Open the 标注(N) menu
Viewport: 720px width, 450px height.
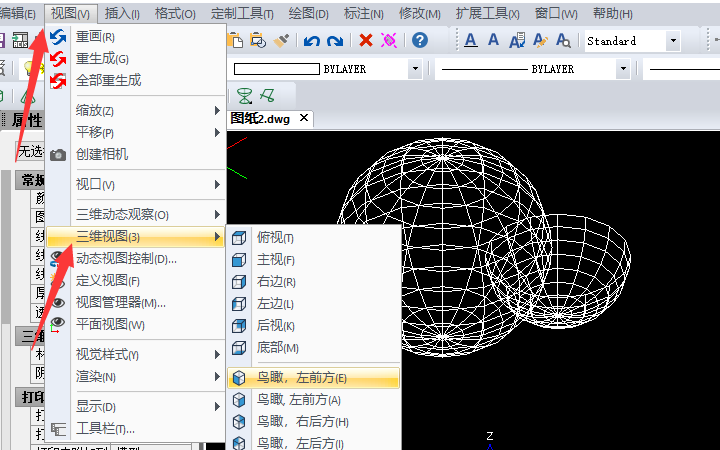click(x=364, y=14)
